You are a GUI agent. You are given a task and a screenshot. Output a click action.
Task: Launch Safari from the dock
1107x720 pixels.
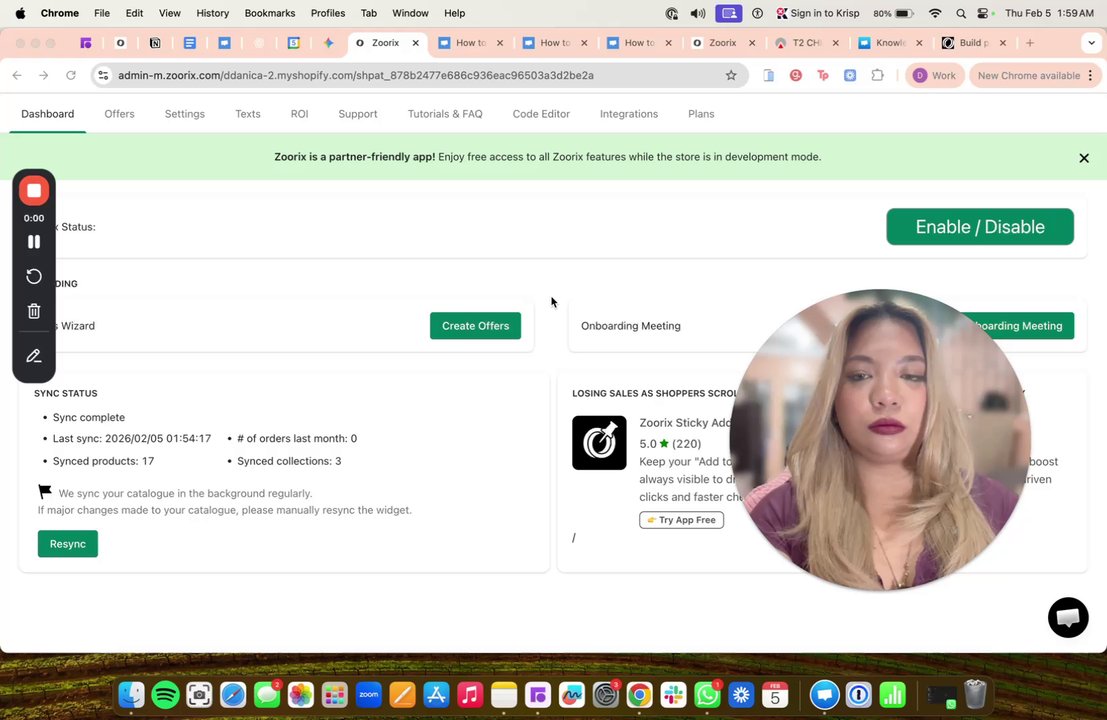233,695
